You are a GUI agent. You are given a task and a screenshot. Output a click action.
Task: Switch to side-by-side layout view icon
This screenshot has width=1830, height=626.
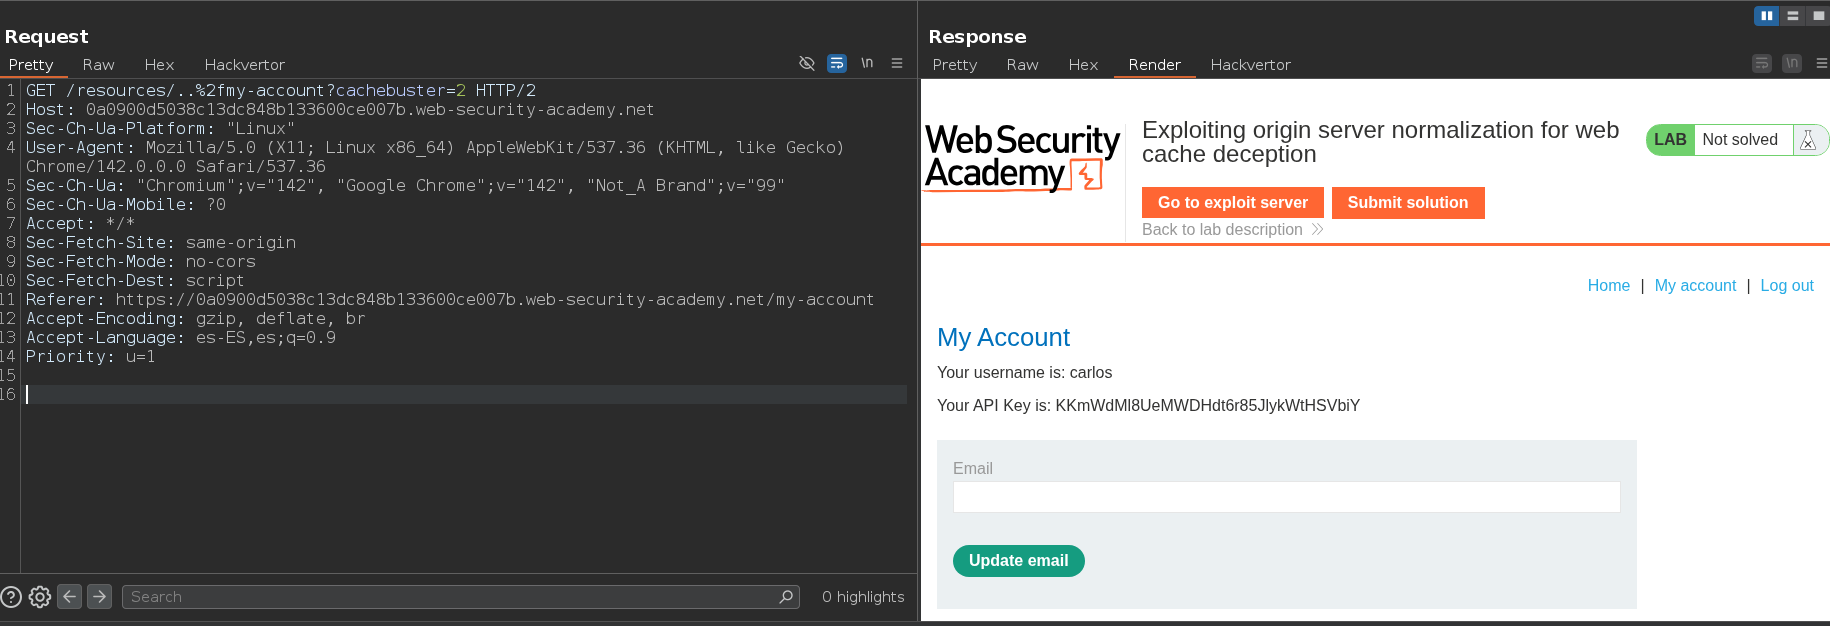tap(1766, 16)
